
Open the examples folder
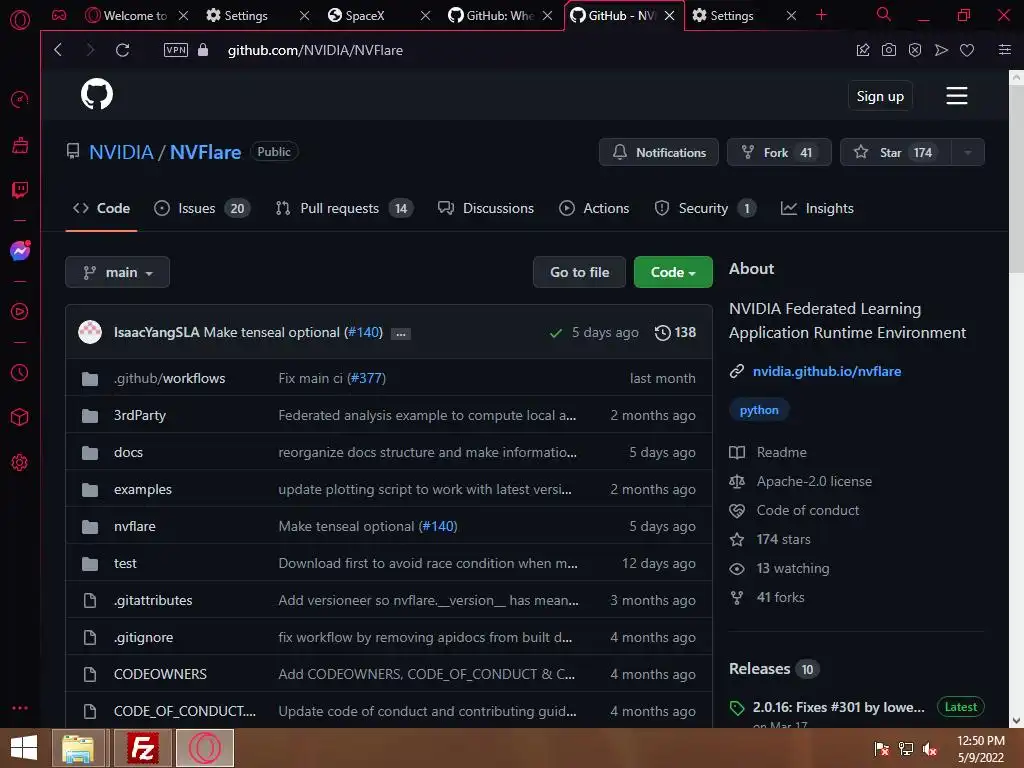pos(142,489)
